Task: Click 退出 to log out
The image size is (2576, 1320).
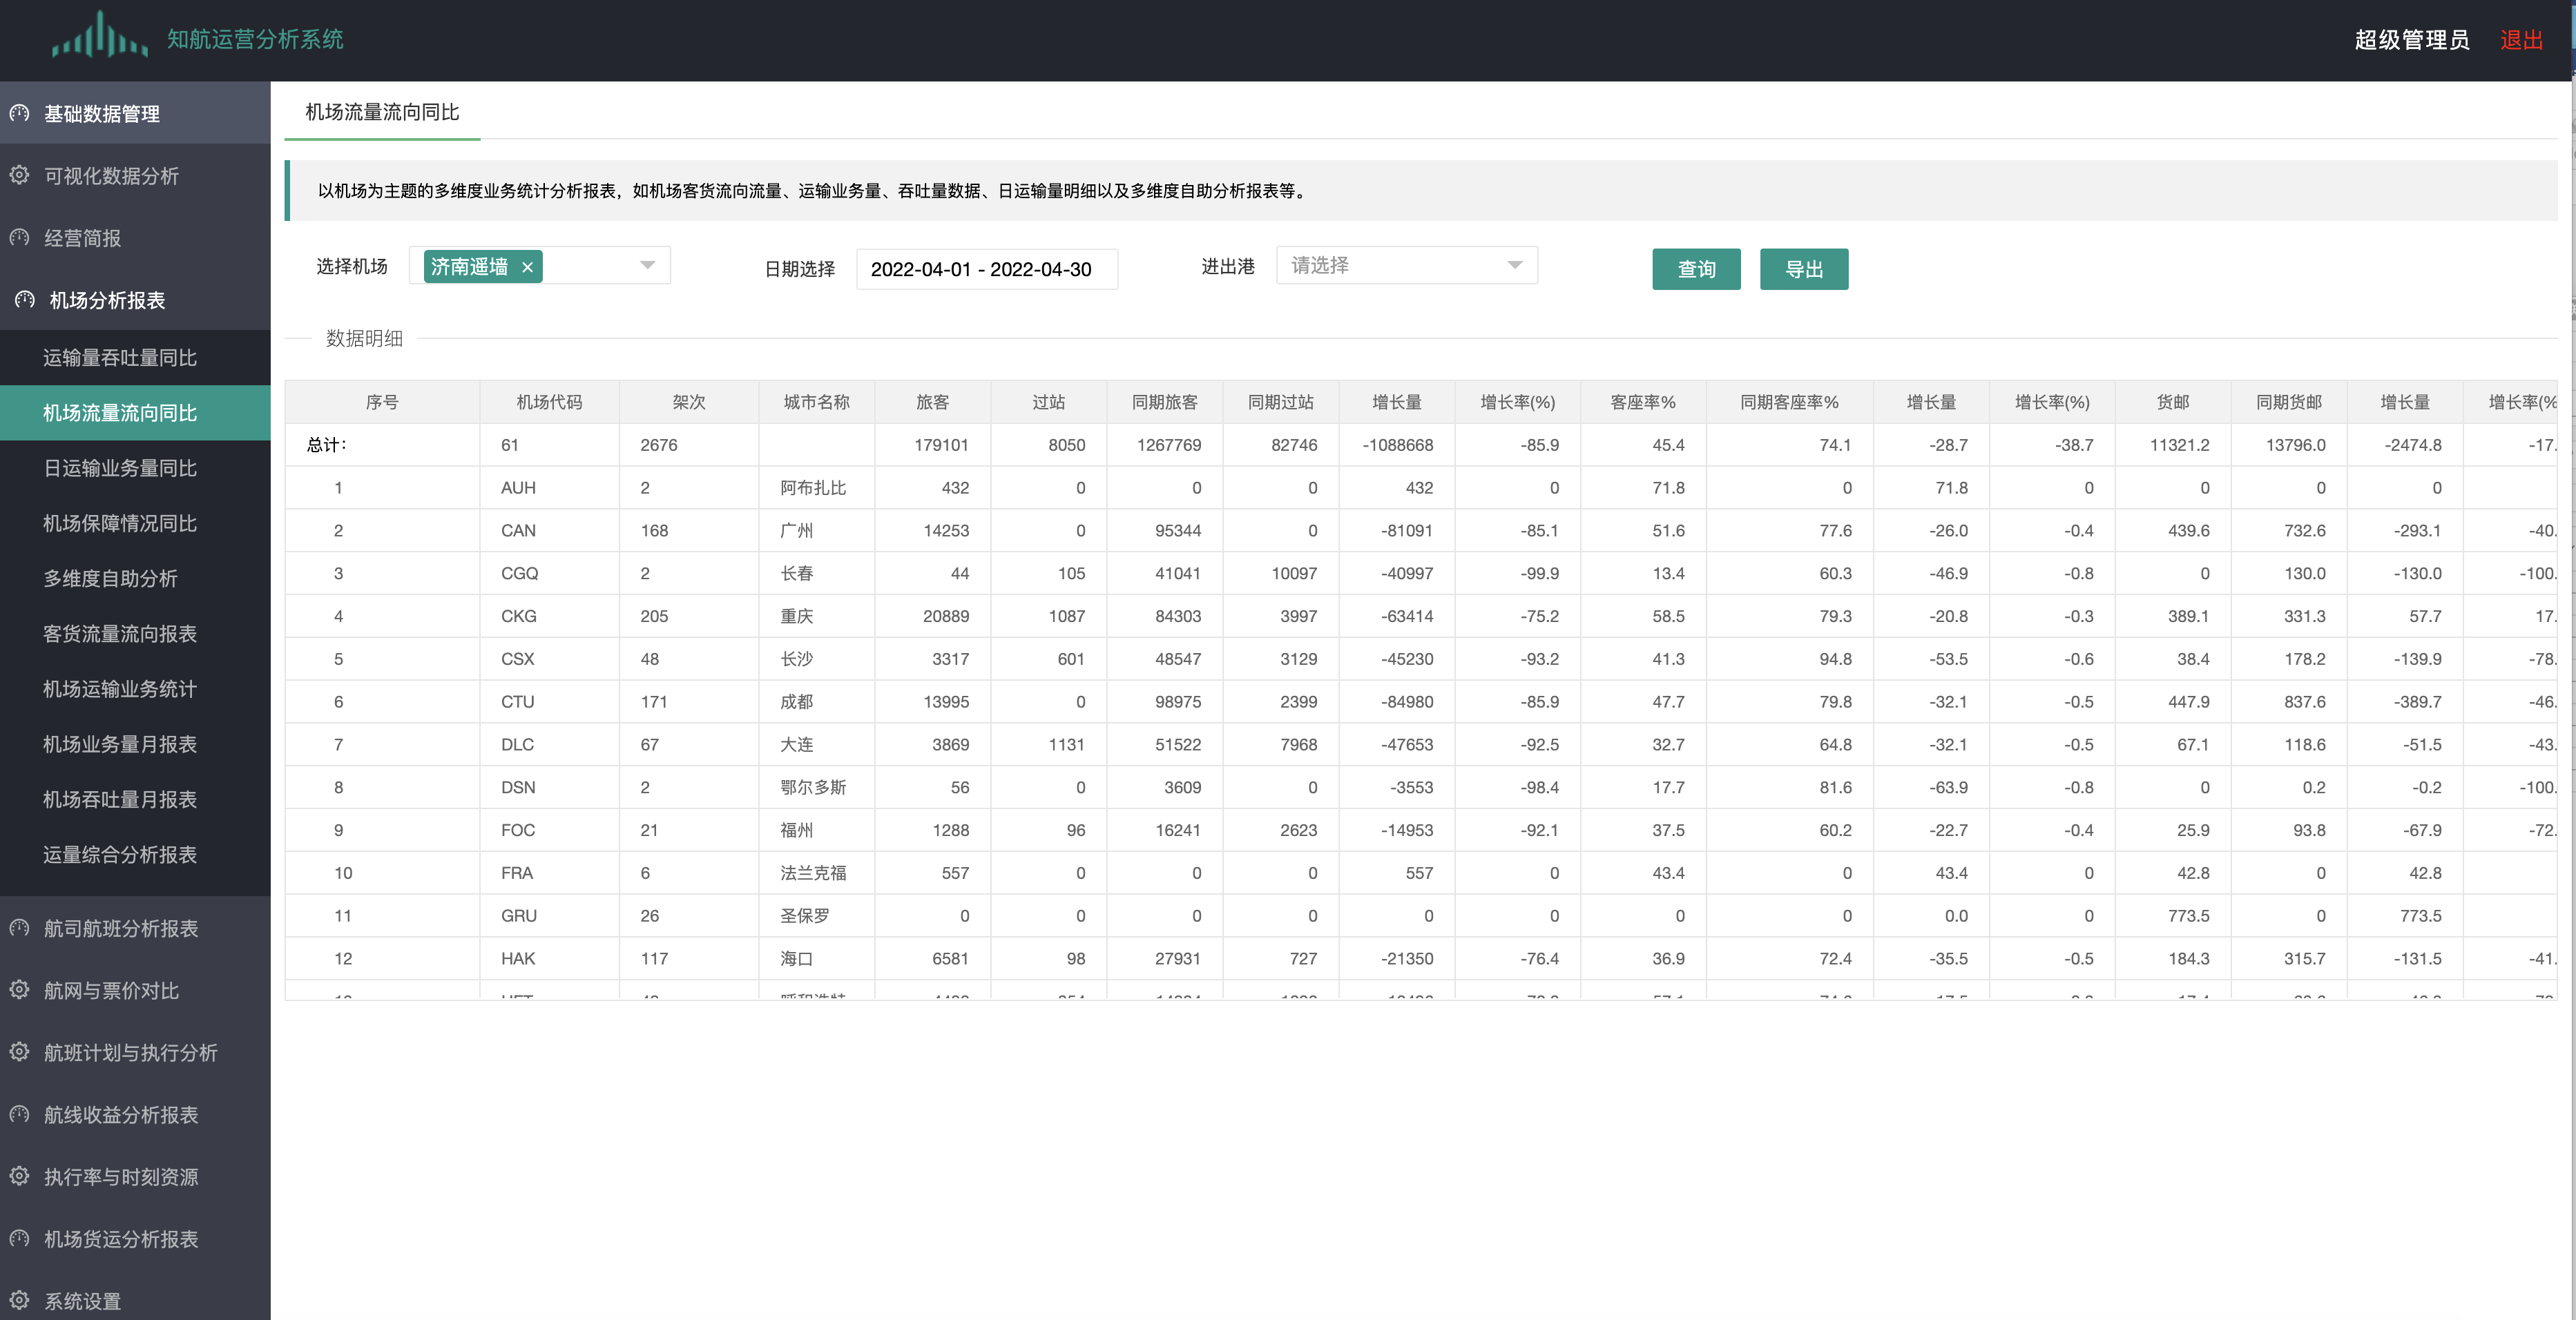Action: point(2520,40)
